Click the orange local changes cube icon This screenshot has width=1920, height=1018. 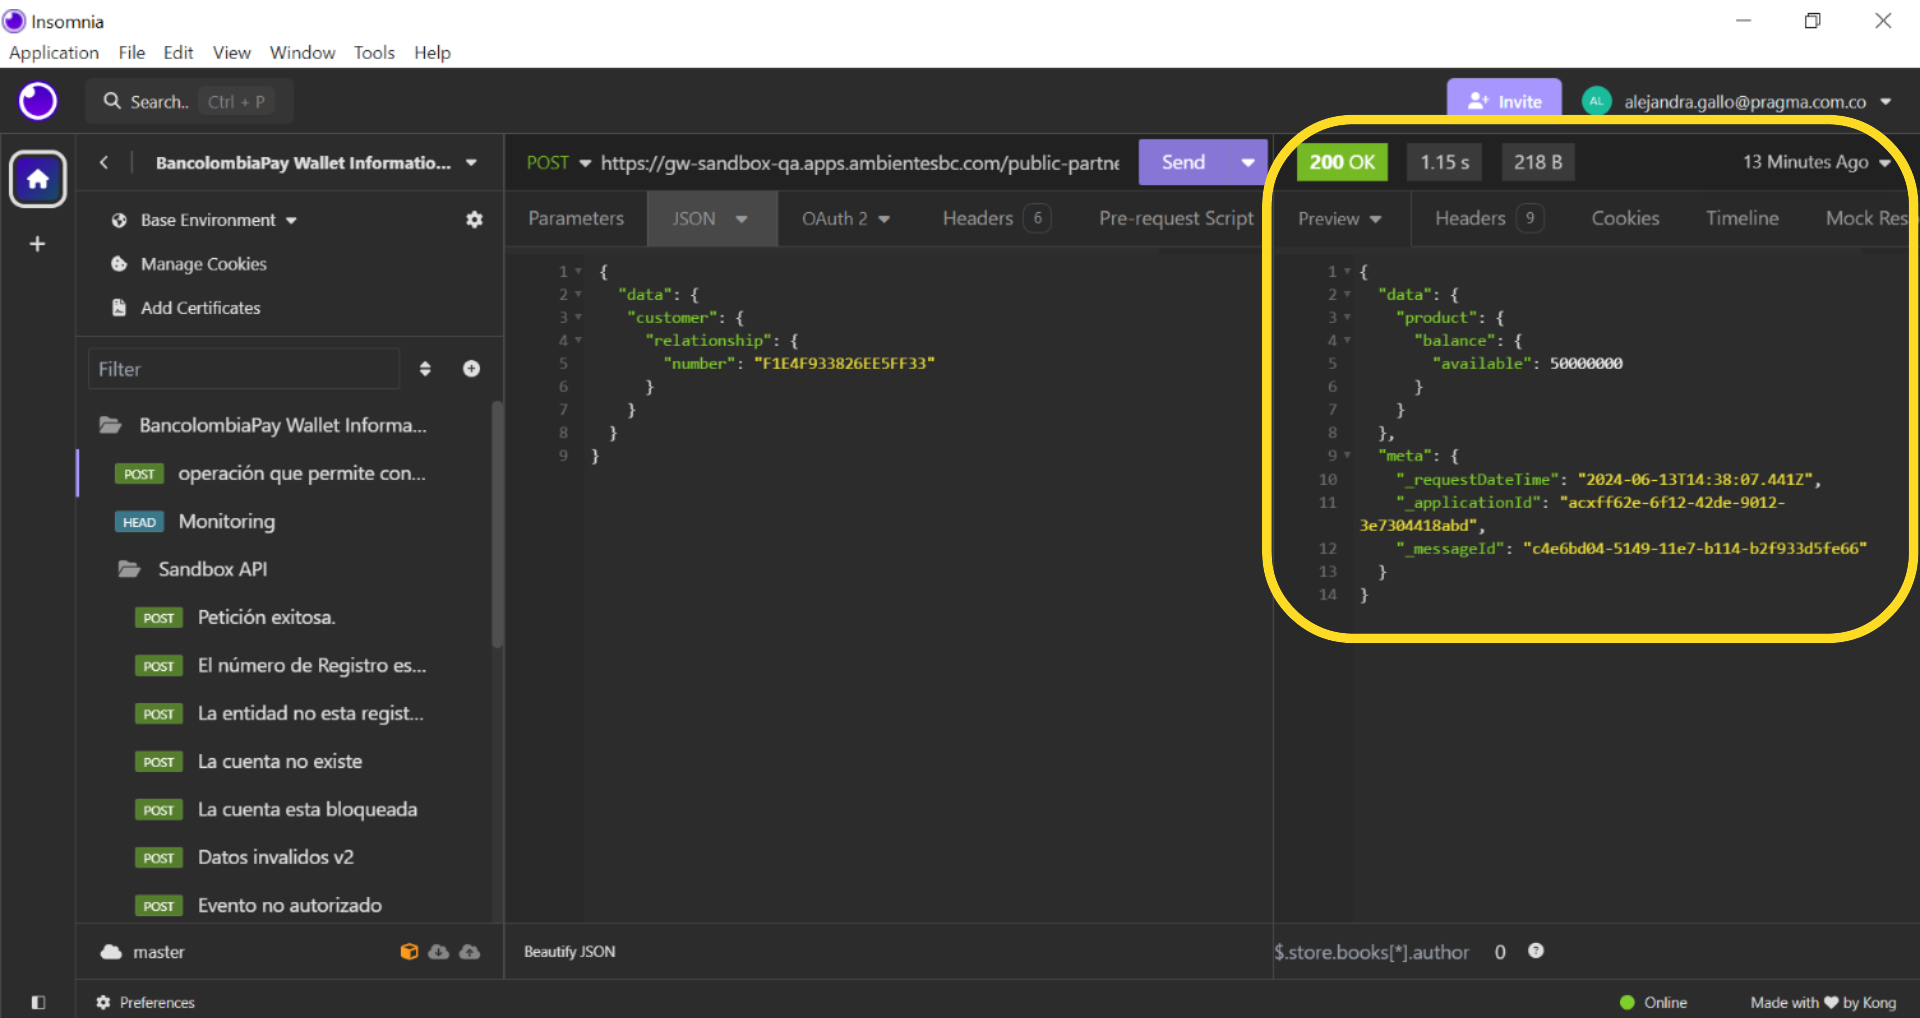pyautogui.click(x=408, y=952)
